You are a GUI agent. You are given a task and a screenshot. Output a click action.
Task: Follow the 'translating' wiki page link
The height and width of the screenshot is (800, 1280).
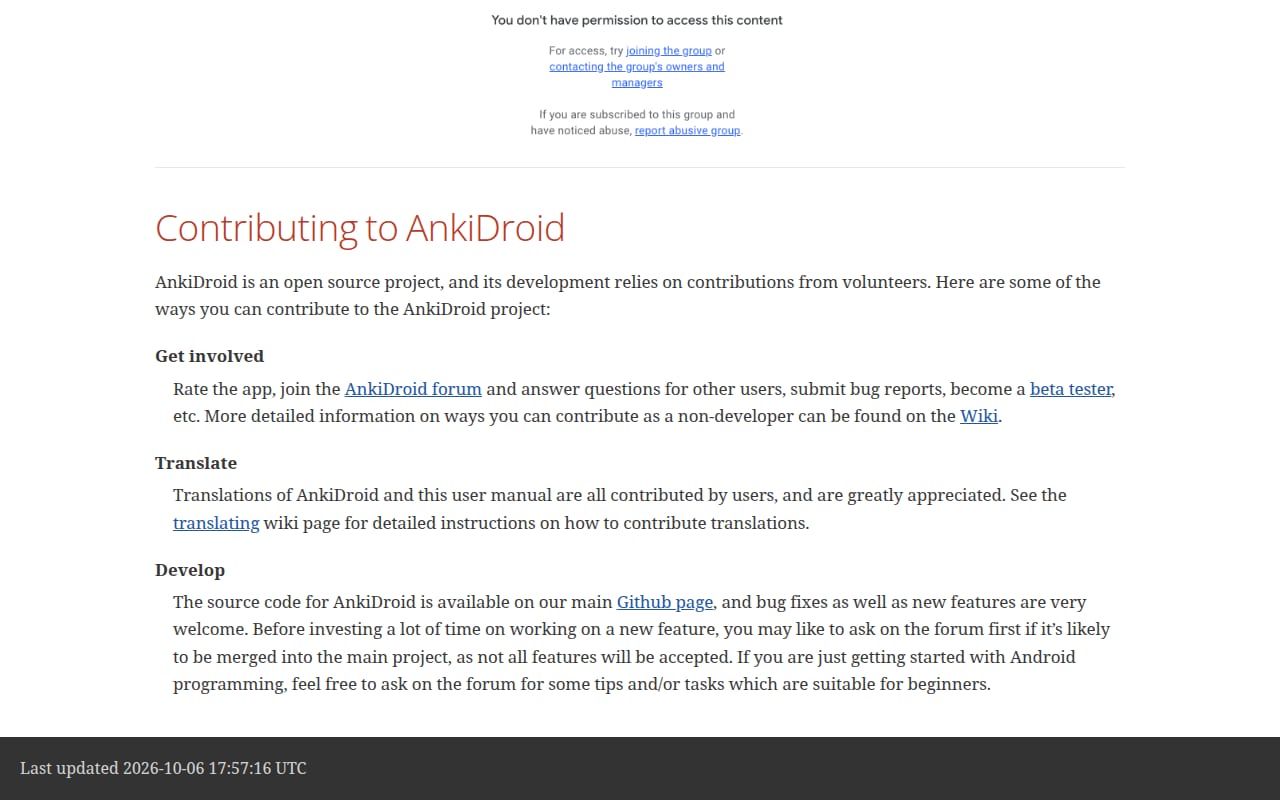(216, 523)
